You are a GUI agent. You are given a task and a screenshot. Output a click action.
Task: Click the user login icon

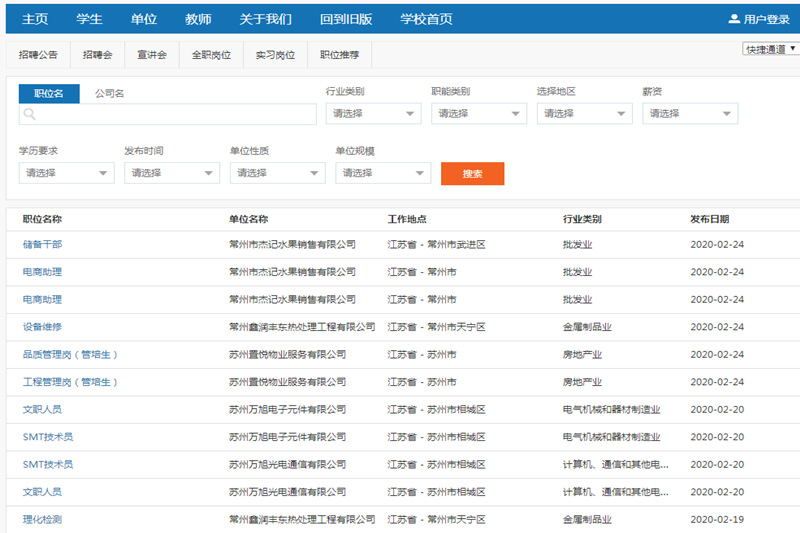[734, 19]
